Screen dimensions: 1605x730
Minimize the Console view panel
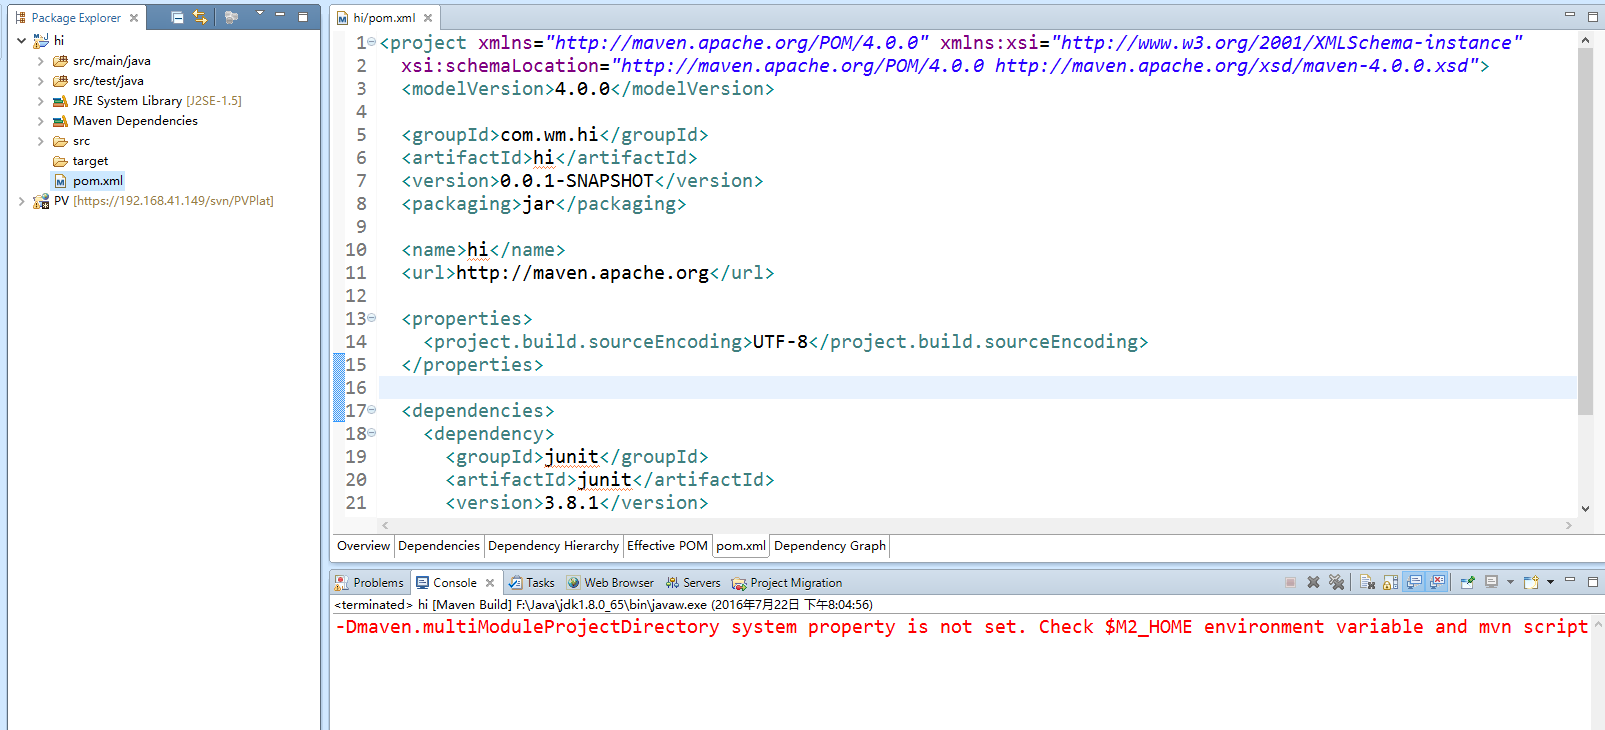coord(1570,580)
